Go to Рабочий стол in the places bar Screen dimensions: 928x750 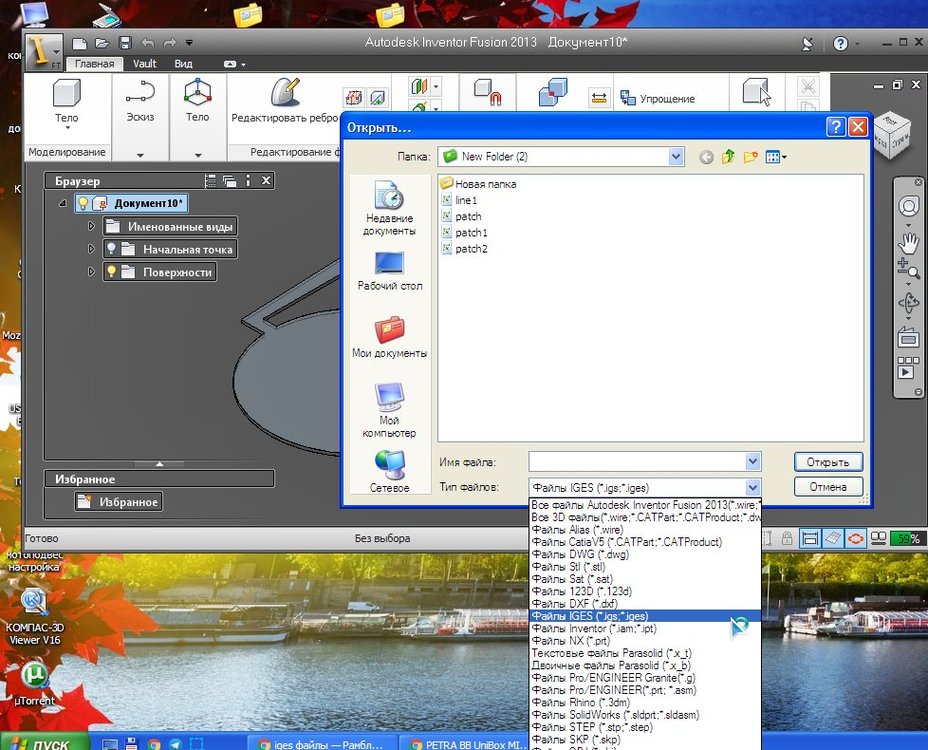pos(389,271)
